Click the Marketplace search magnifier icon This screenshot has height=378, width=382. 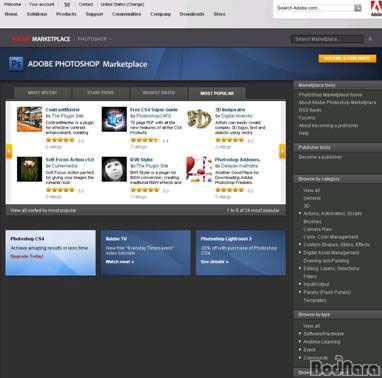(370, 39)
